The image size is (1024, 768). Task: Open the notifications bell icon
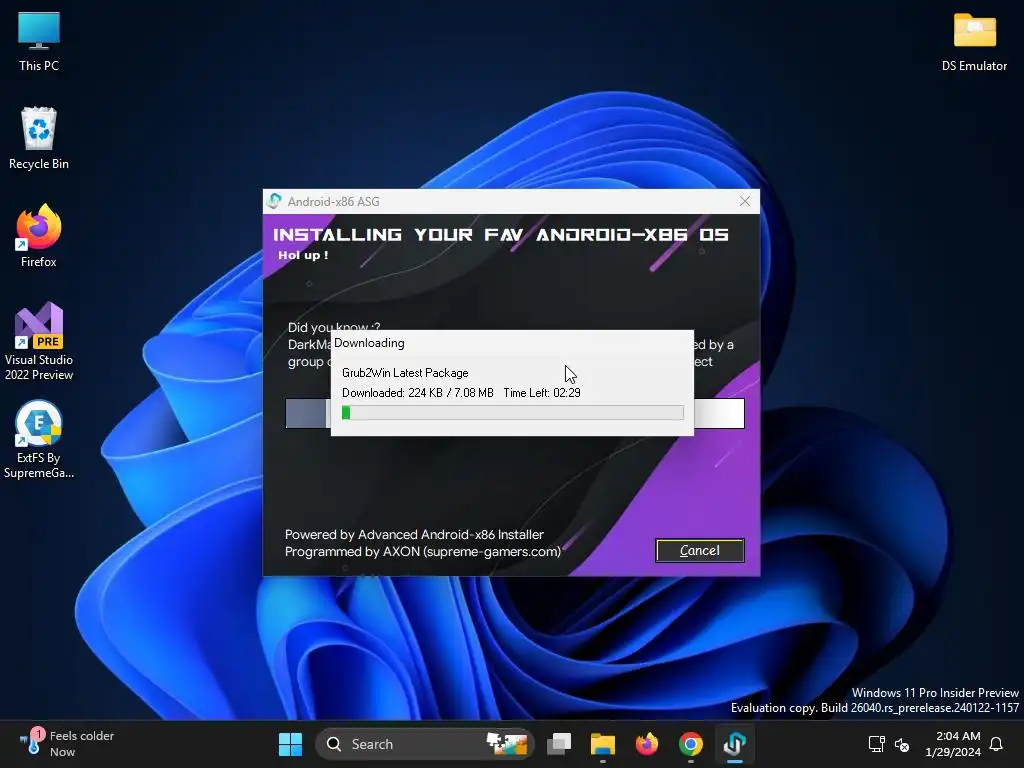[997, 744]
